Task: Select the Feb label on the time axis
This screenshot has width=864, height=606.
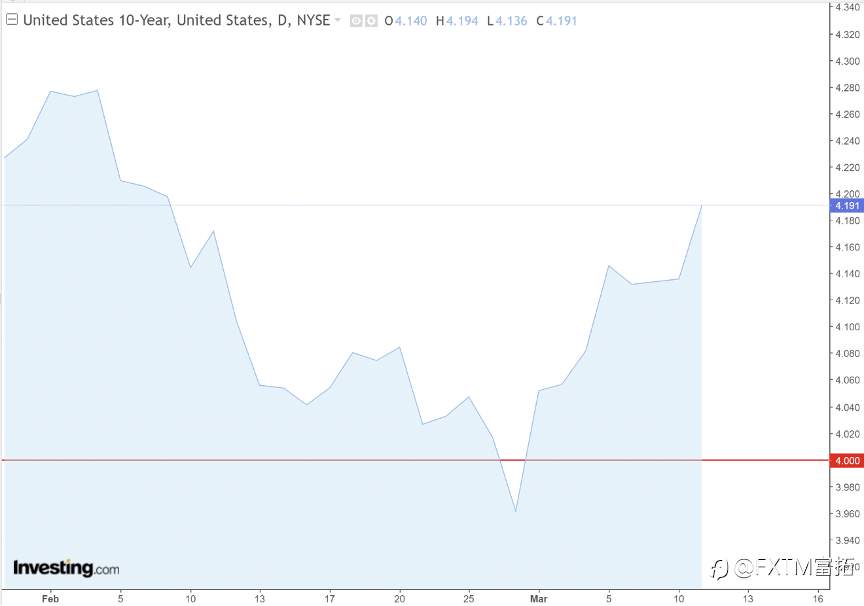Action: pyautogui.click(x=50, y=599)
